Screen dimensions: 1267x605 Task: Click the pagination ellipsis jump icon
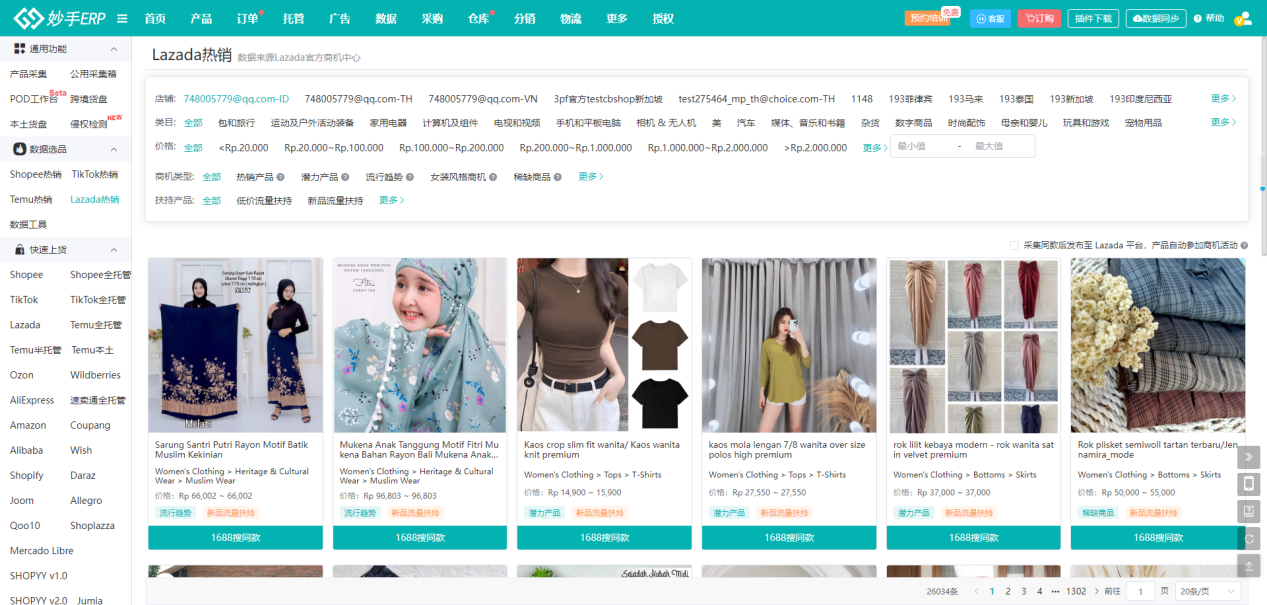click(x=1055, y=591)
